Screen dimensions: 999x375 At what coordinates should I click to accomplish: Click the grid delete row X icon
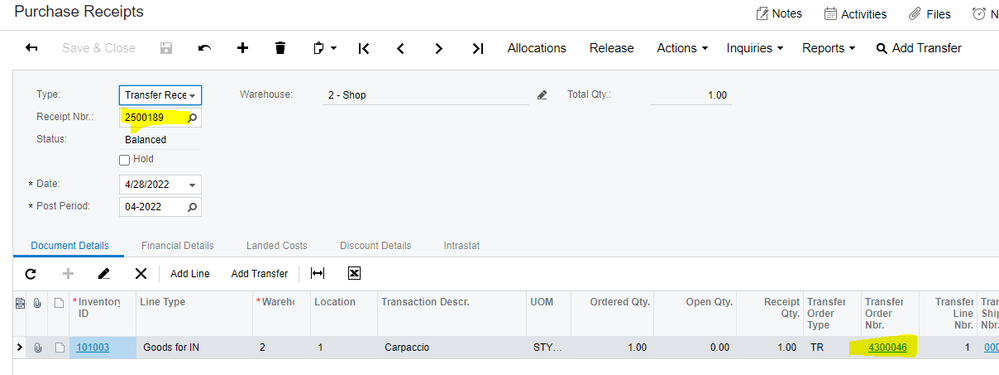click(141, 274)
